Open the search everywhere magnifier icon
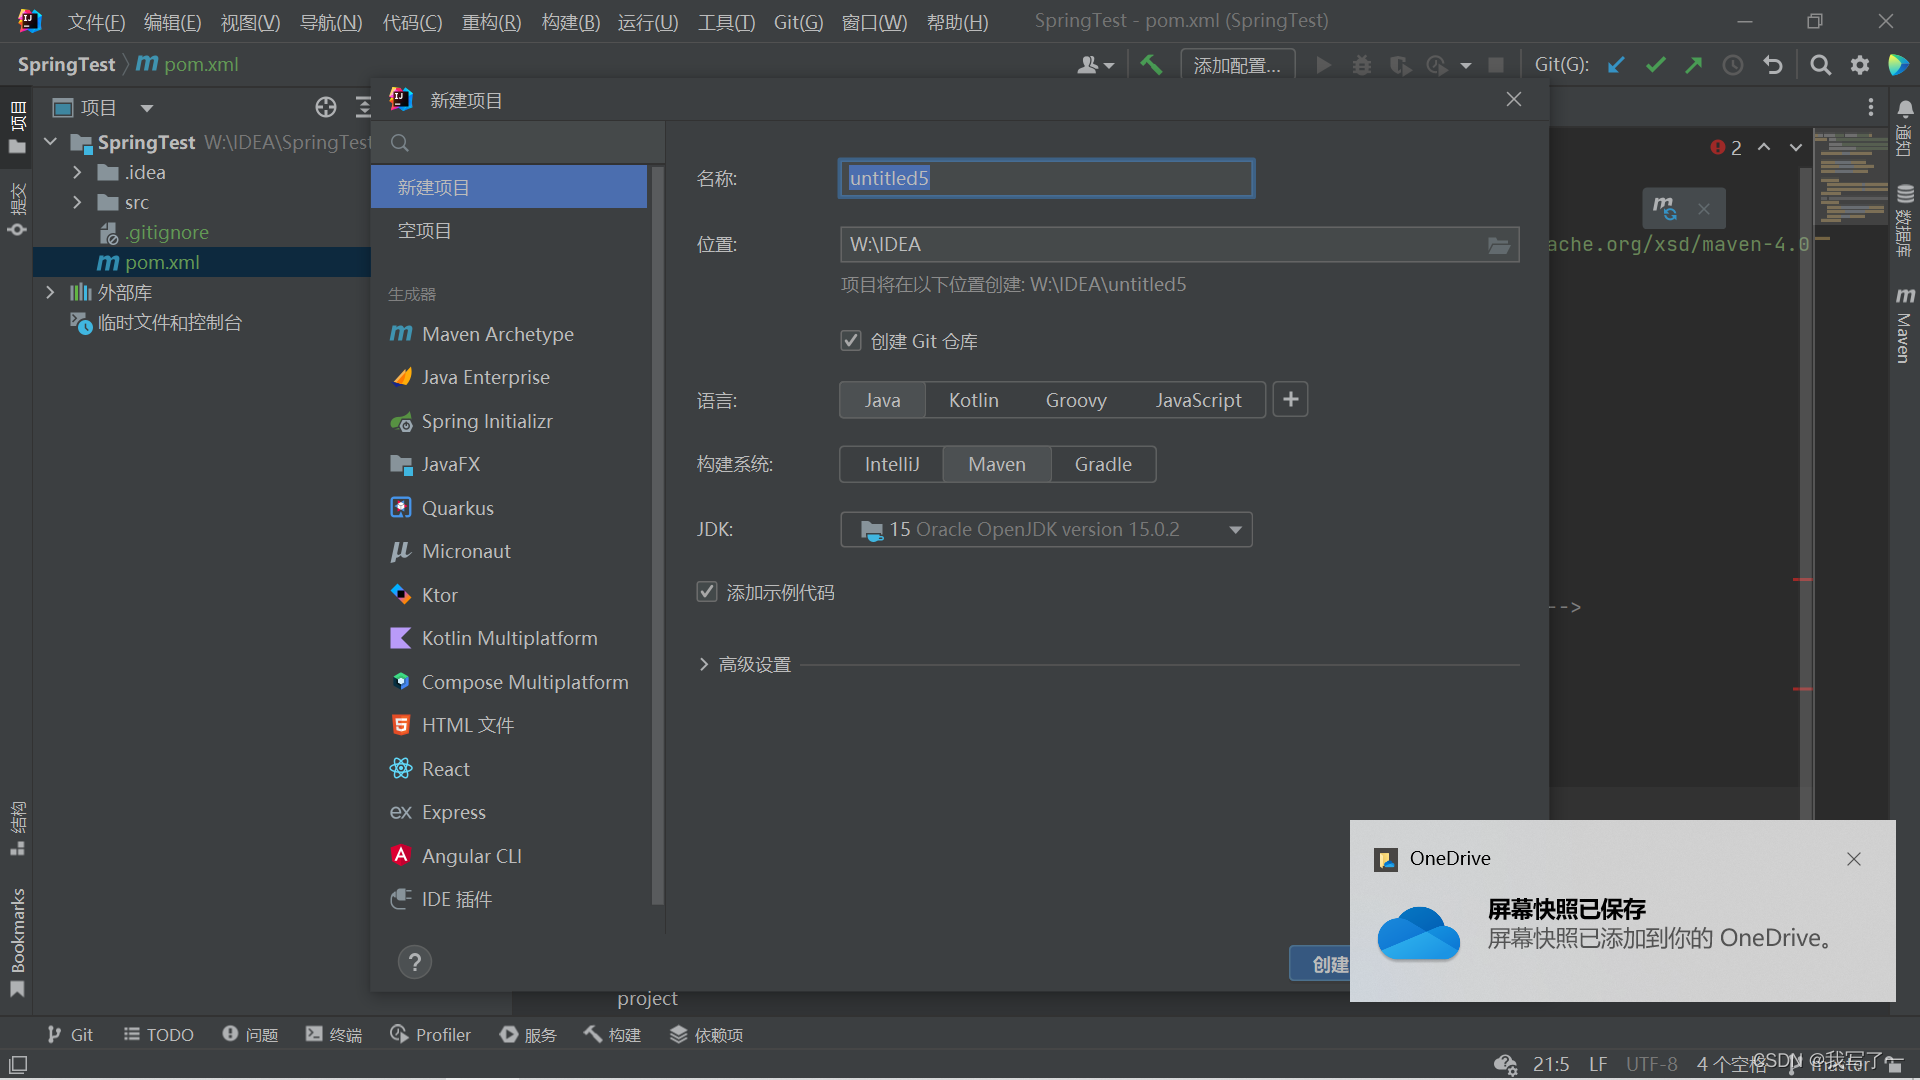Screen dimensions: 1920x1080 click(x=1821, y=65)
